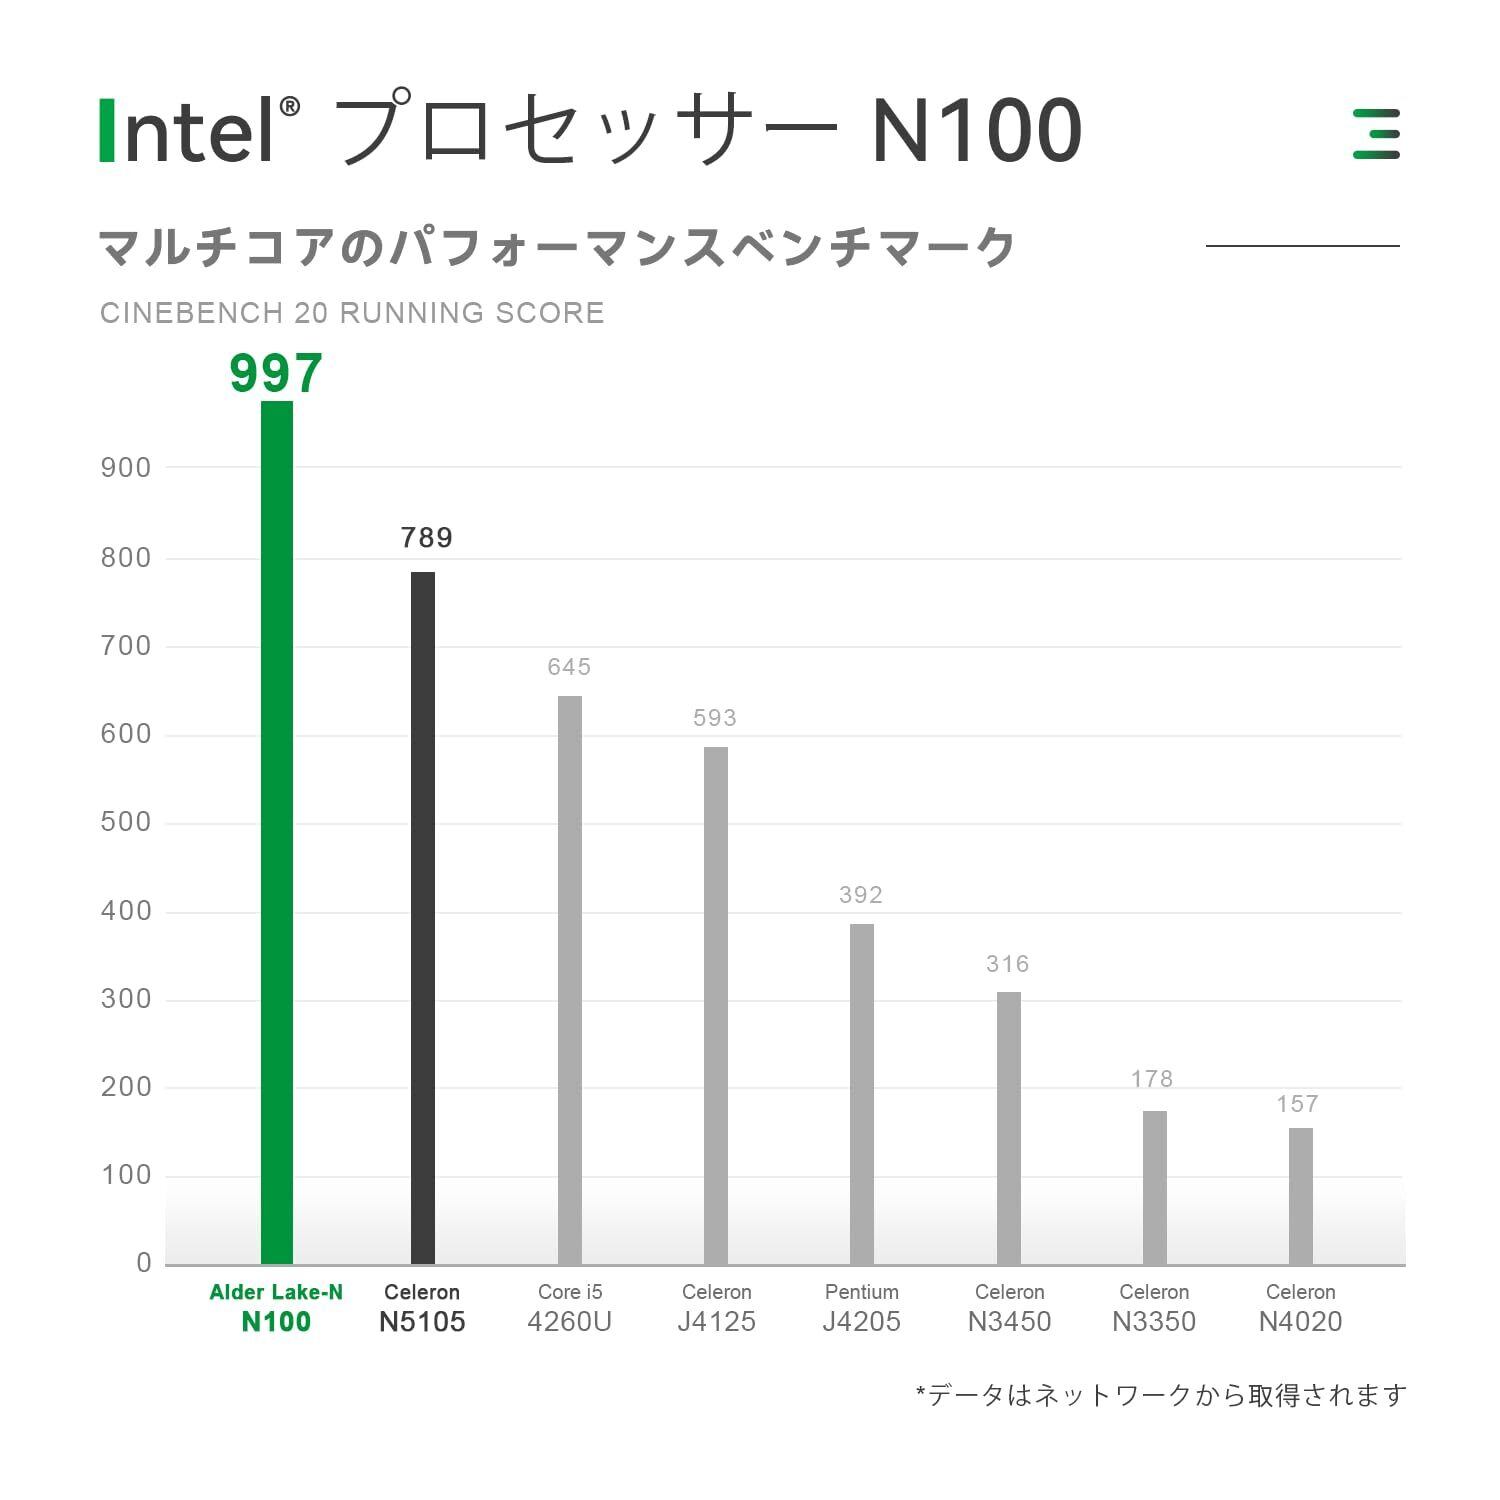The width and height of the screenshot is (1500, 1500).
Task: Click the 789 score label
Action: click(x=427, y=538)
